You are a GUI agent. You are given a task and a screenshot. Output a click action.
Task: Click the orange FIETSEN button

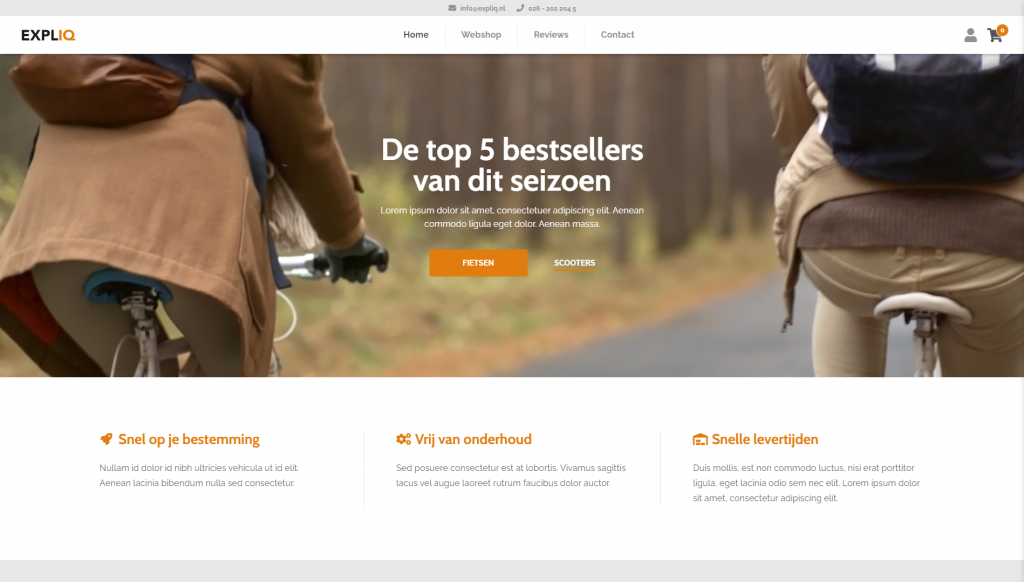coord(478,263)
